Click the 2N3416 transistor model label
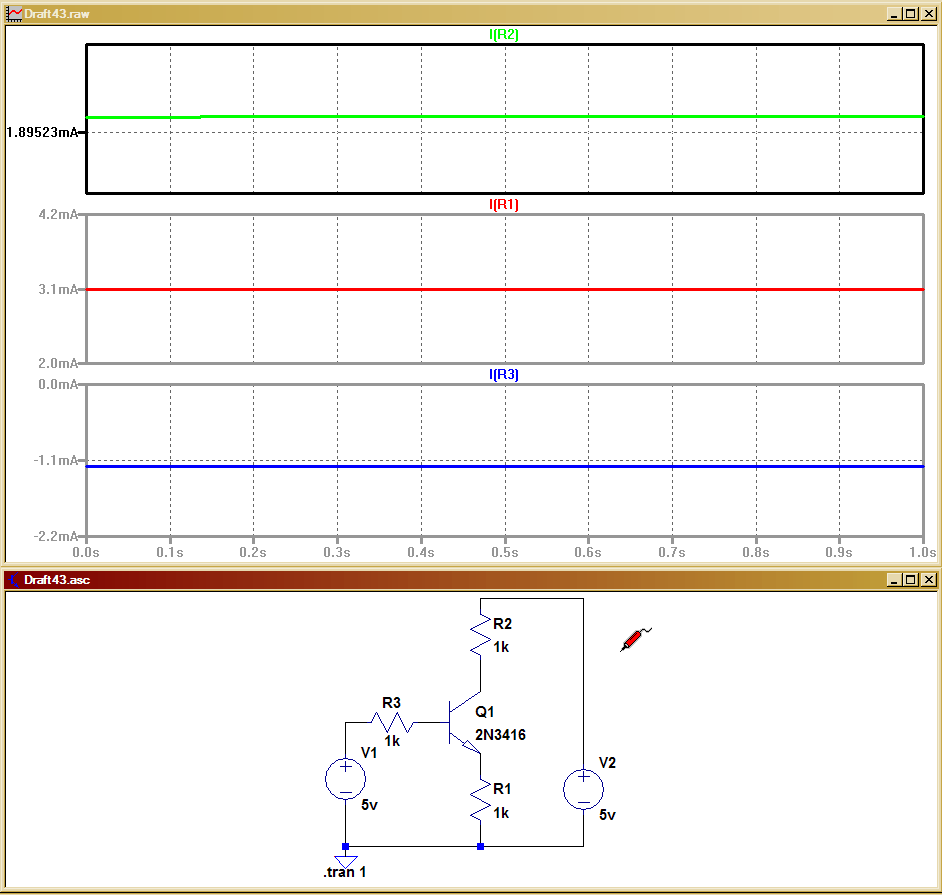The width and height of the screenshot is (942, 895). pyautogui.click(x=500, y=735)
